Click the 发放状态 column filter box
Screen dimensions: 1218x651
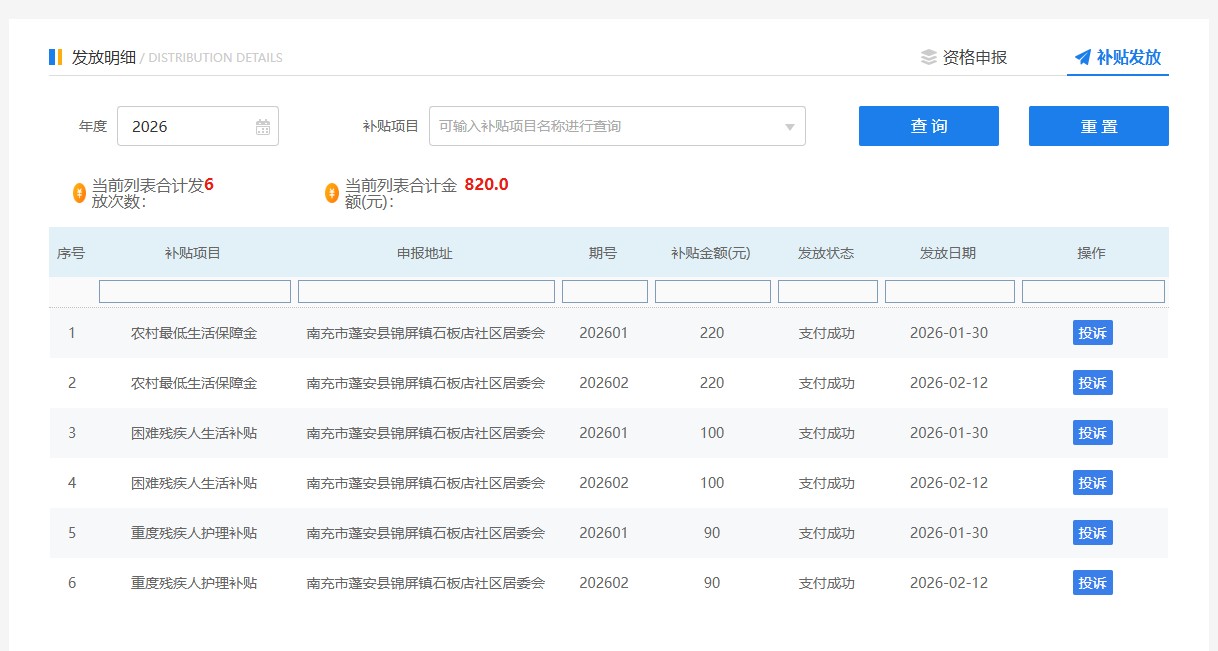(x=827, y=291)
